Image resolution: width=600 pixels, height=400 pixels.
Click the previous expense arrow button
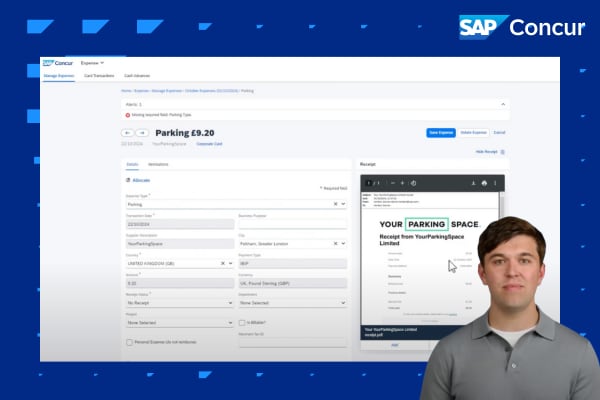click(x=127, y=132)
